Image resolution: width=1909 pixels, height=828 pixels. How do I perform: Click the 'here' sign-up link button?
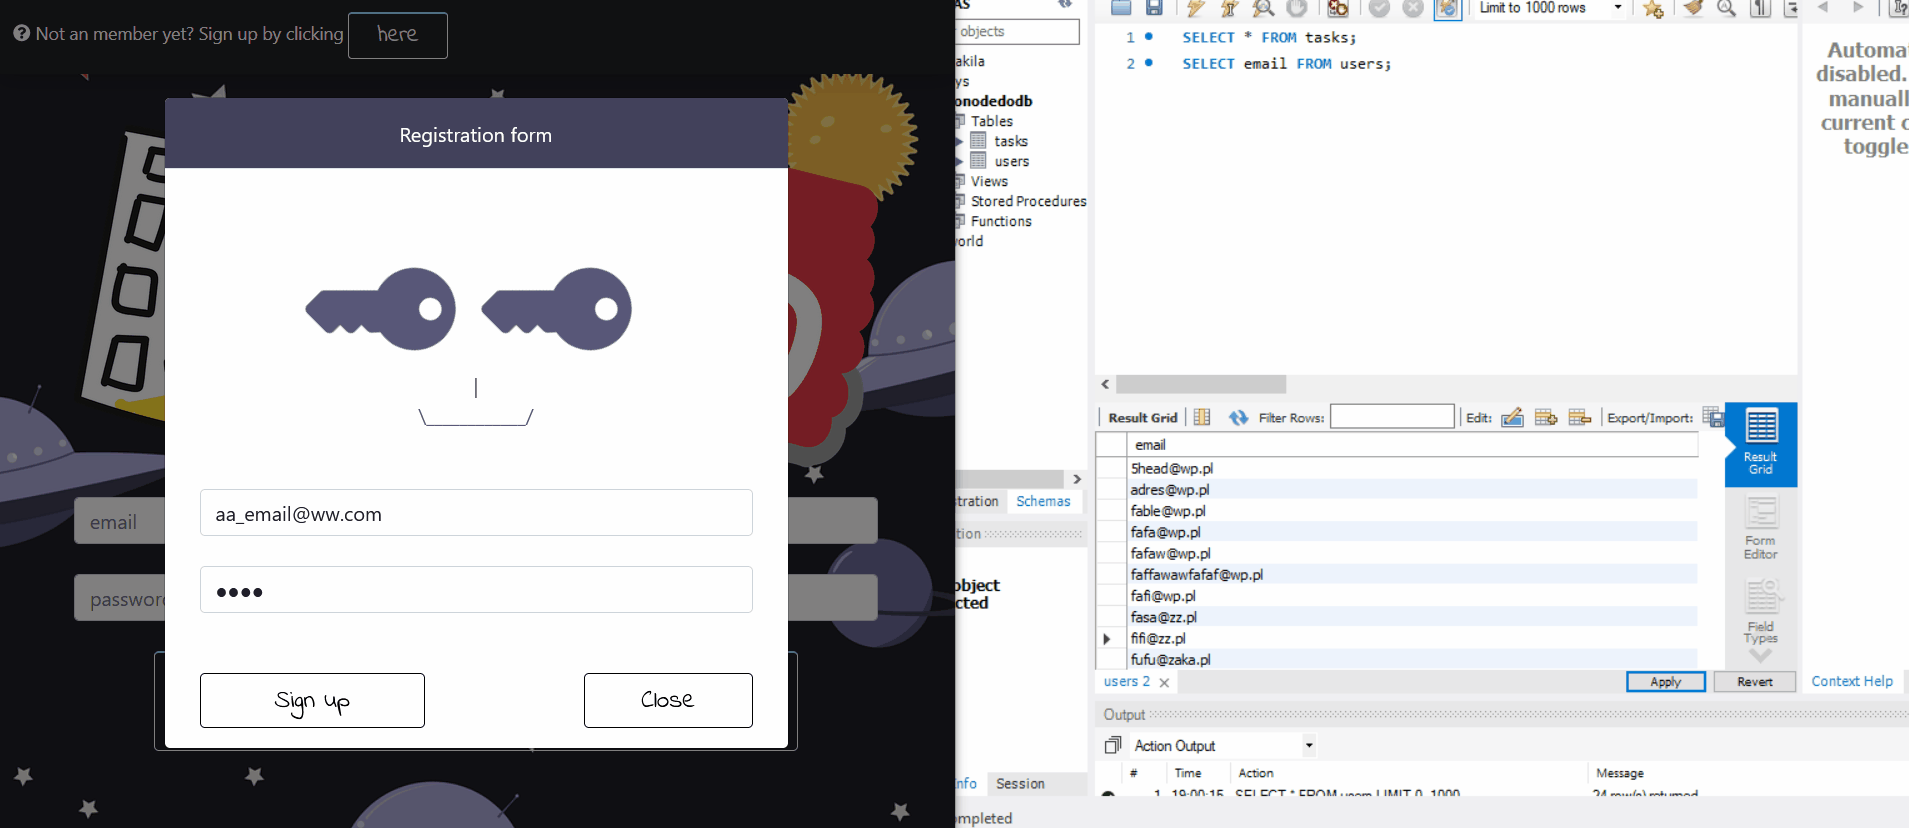(x=398, y=35)
